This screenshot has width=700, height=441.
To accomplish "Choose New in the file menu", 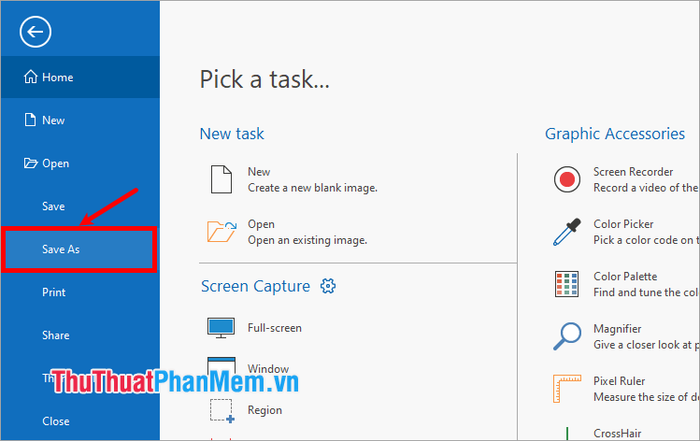I will [53, 120].
